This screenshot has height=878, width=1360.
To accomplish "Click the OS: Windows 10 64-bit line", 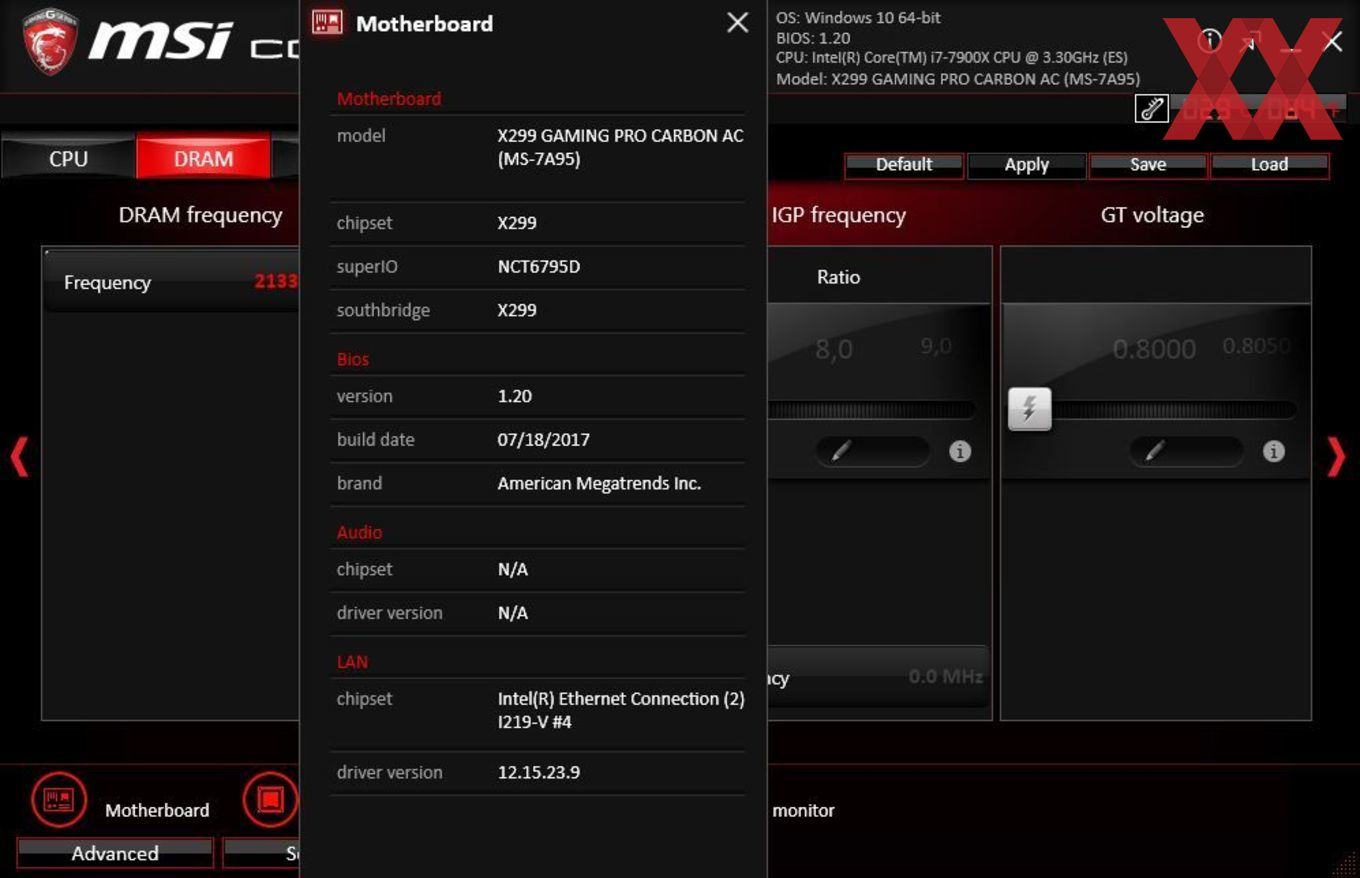I will pyautogui.click(x=858, y=17).
